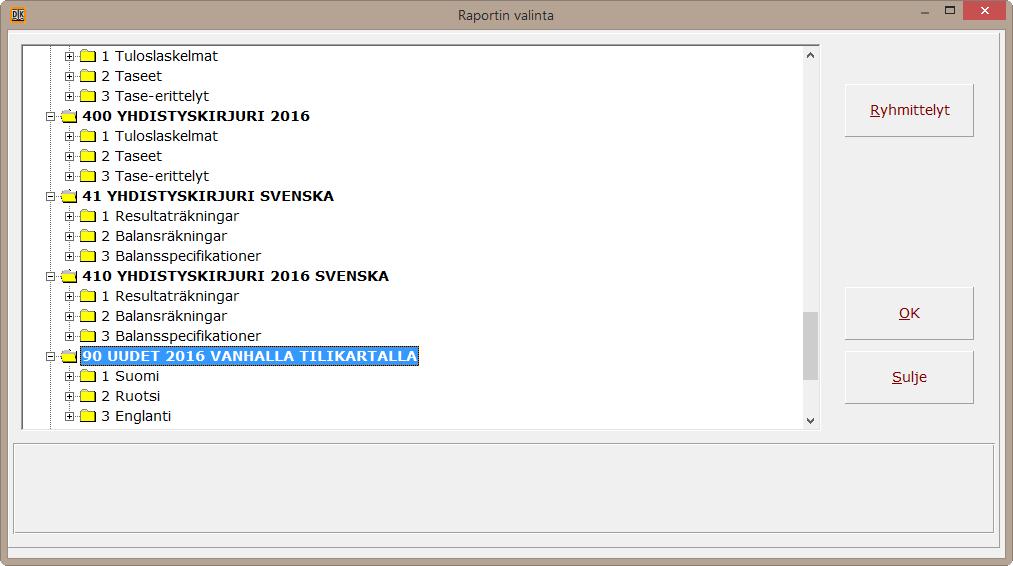Select the 410 YHDISTYSKIRJURI 2016 SVENSKA row

(x=235, y=277)
